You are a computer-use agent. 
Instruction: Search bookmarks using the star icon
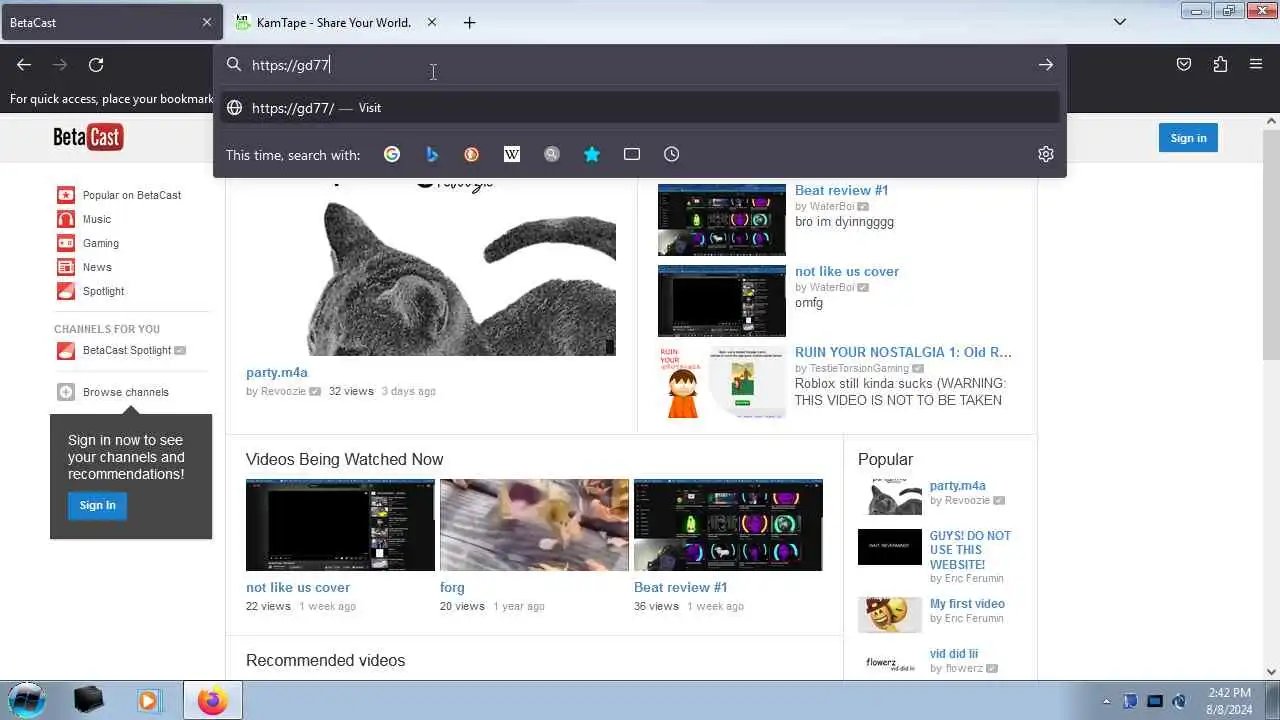point(592,154)
